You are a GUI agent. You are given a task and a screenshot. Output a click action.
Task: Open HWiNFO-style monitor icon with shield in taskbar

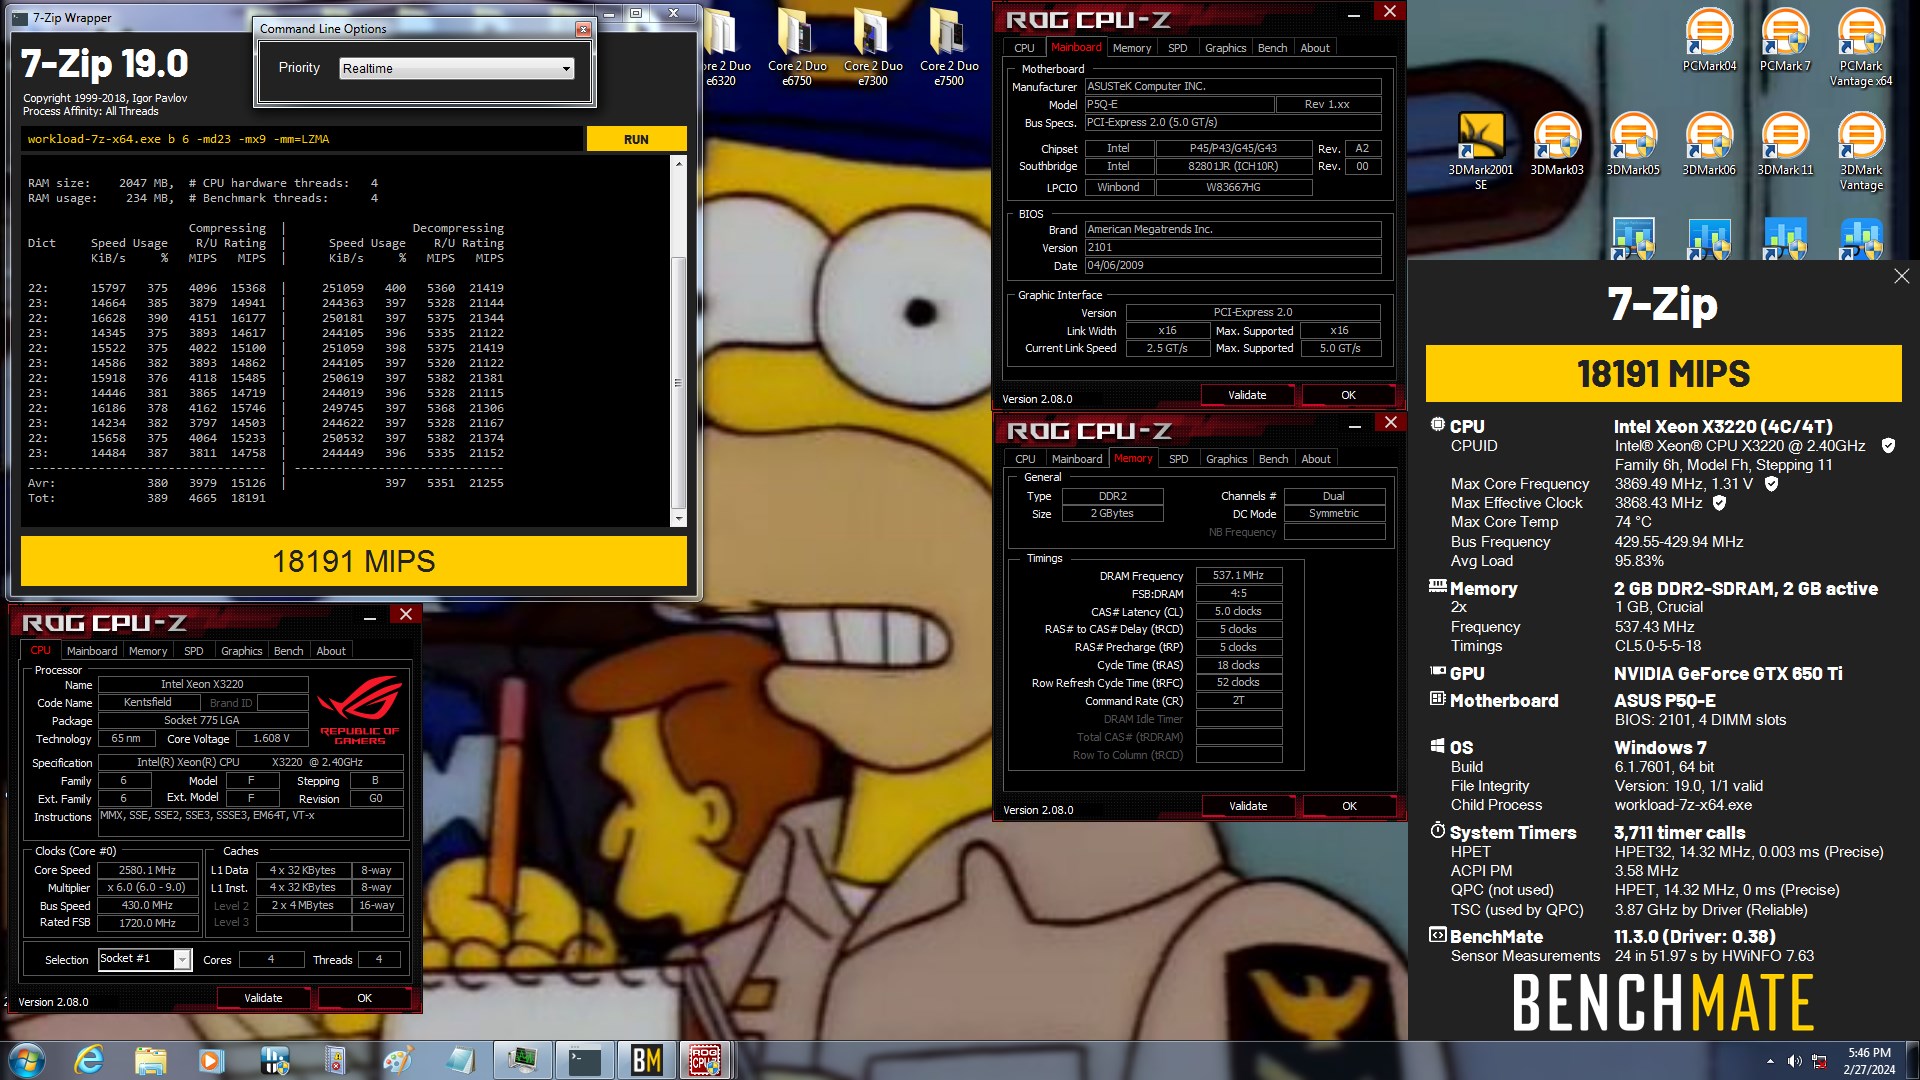[274, 1060]
